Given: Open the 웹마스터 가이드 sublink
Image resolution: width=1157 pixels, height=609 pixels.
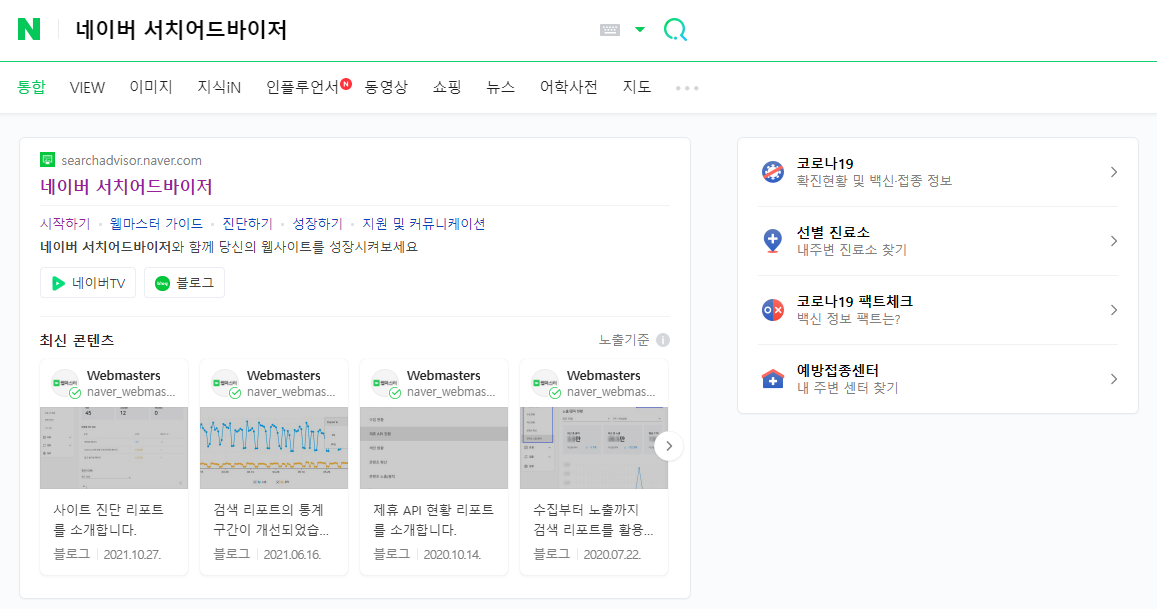Looking at the screenshot, I should pyautogui.click(x=156, y=224).
